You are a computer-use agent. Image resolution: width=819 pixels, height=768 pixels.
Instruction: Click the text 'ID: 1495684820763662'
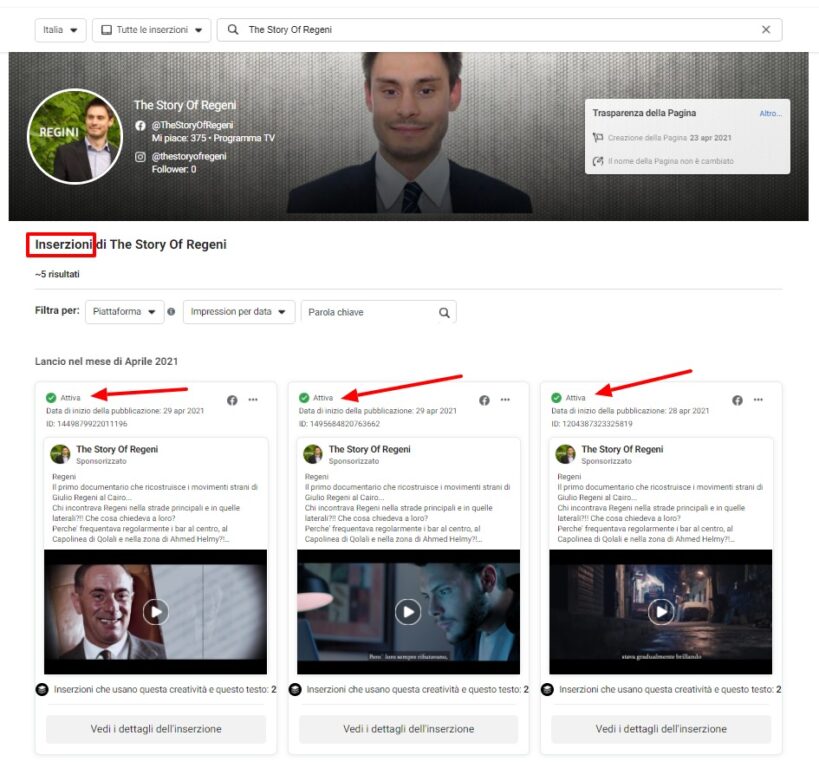pos(340,424)
